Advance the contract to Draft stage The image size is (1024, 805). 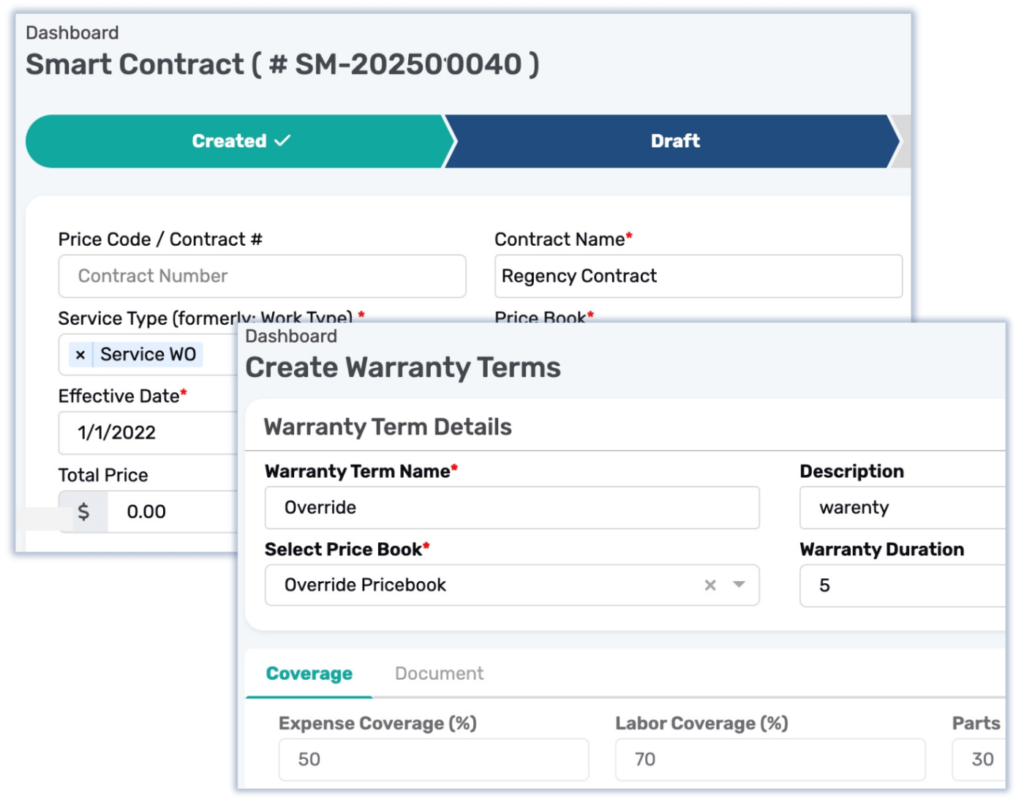click(675, 141)
